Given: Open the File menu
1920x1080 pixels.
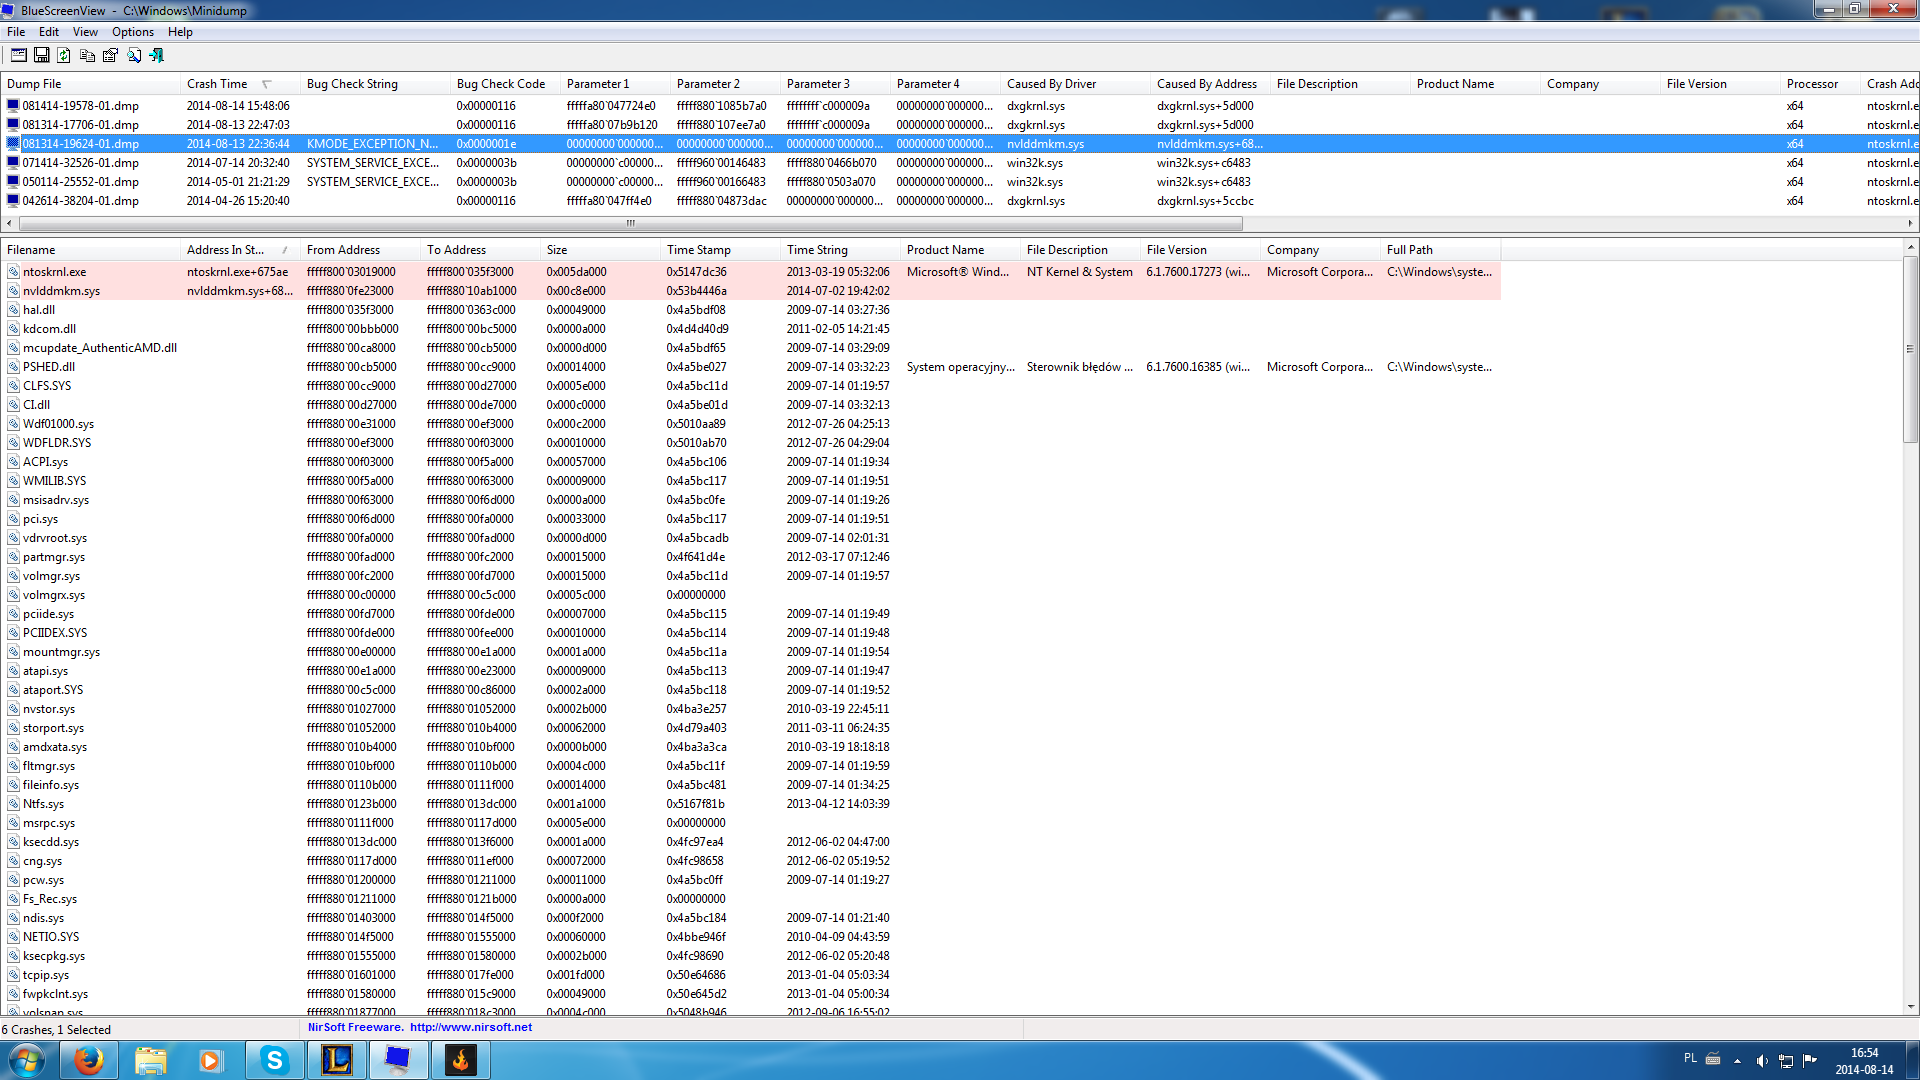Looking at the screenshot, I should 16,32.
